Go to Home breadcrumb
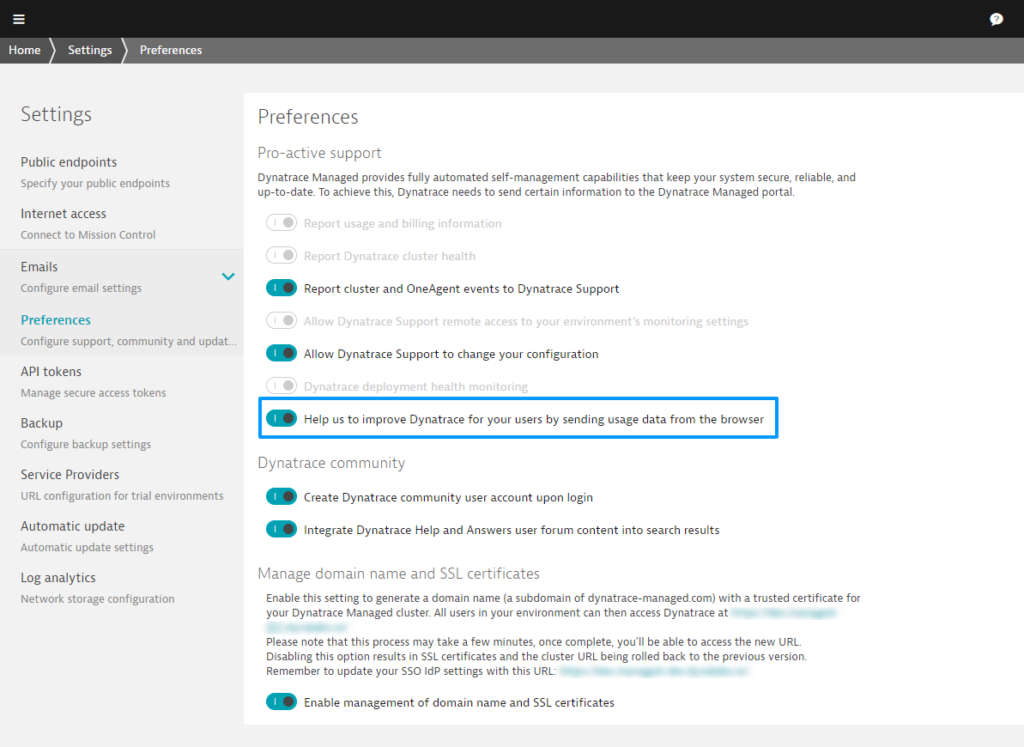Image resolution: width=1024 pixels, height=747 pixels. 24,50
